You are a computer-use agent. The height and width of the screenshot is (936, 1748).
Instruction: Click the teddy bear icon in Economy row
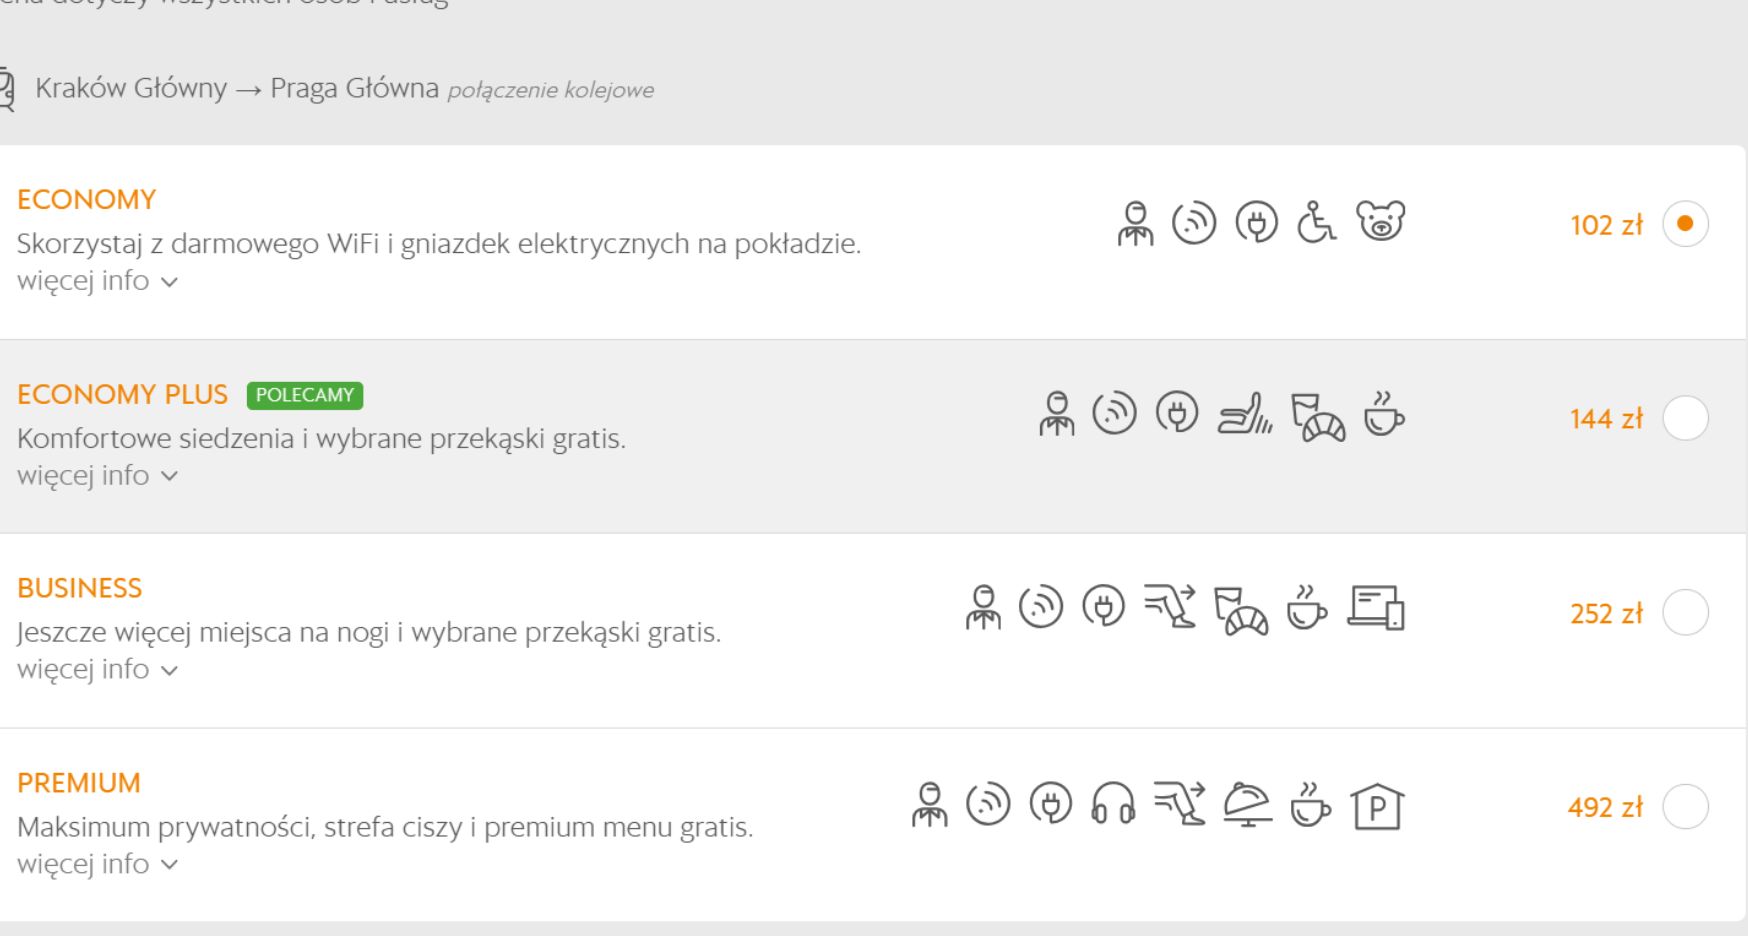click(x=1380, y=222)
